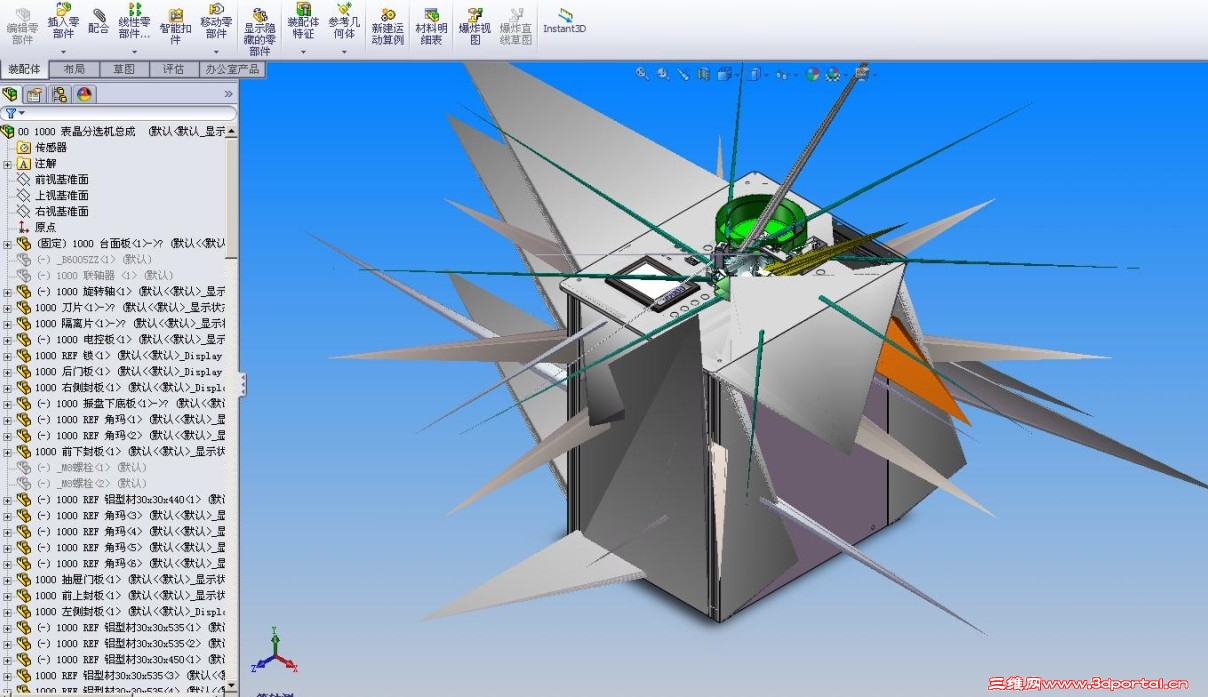
Task: Click the Edit Appearance color ball icon
Action: click(813, 73)
